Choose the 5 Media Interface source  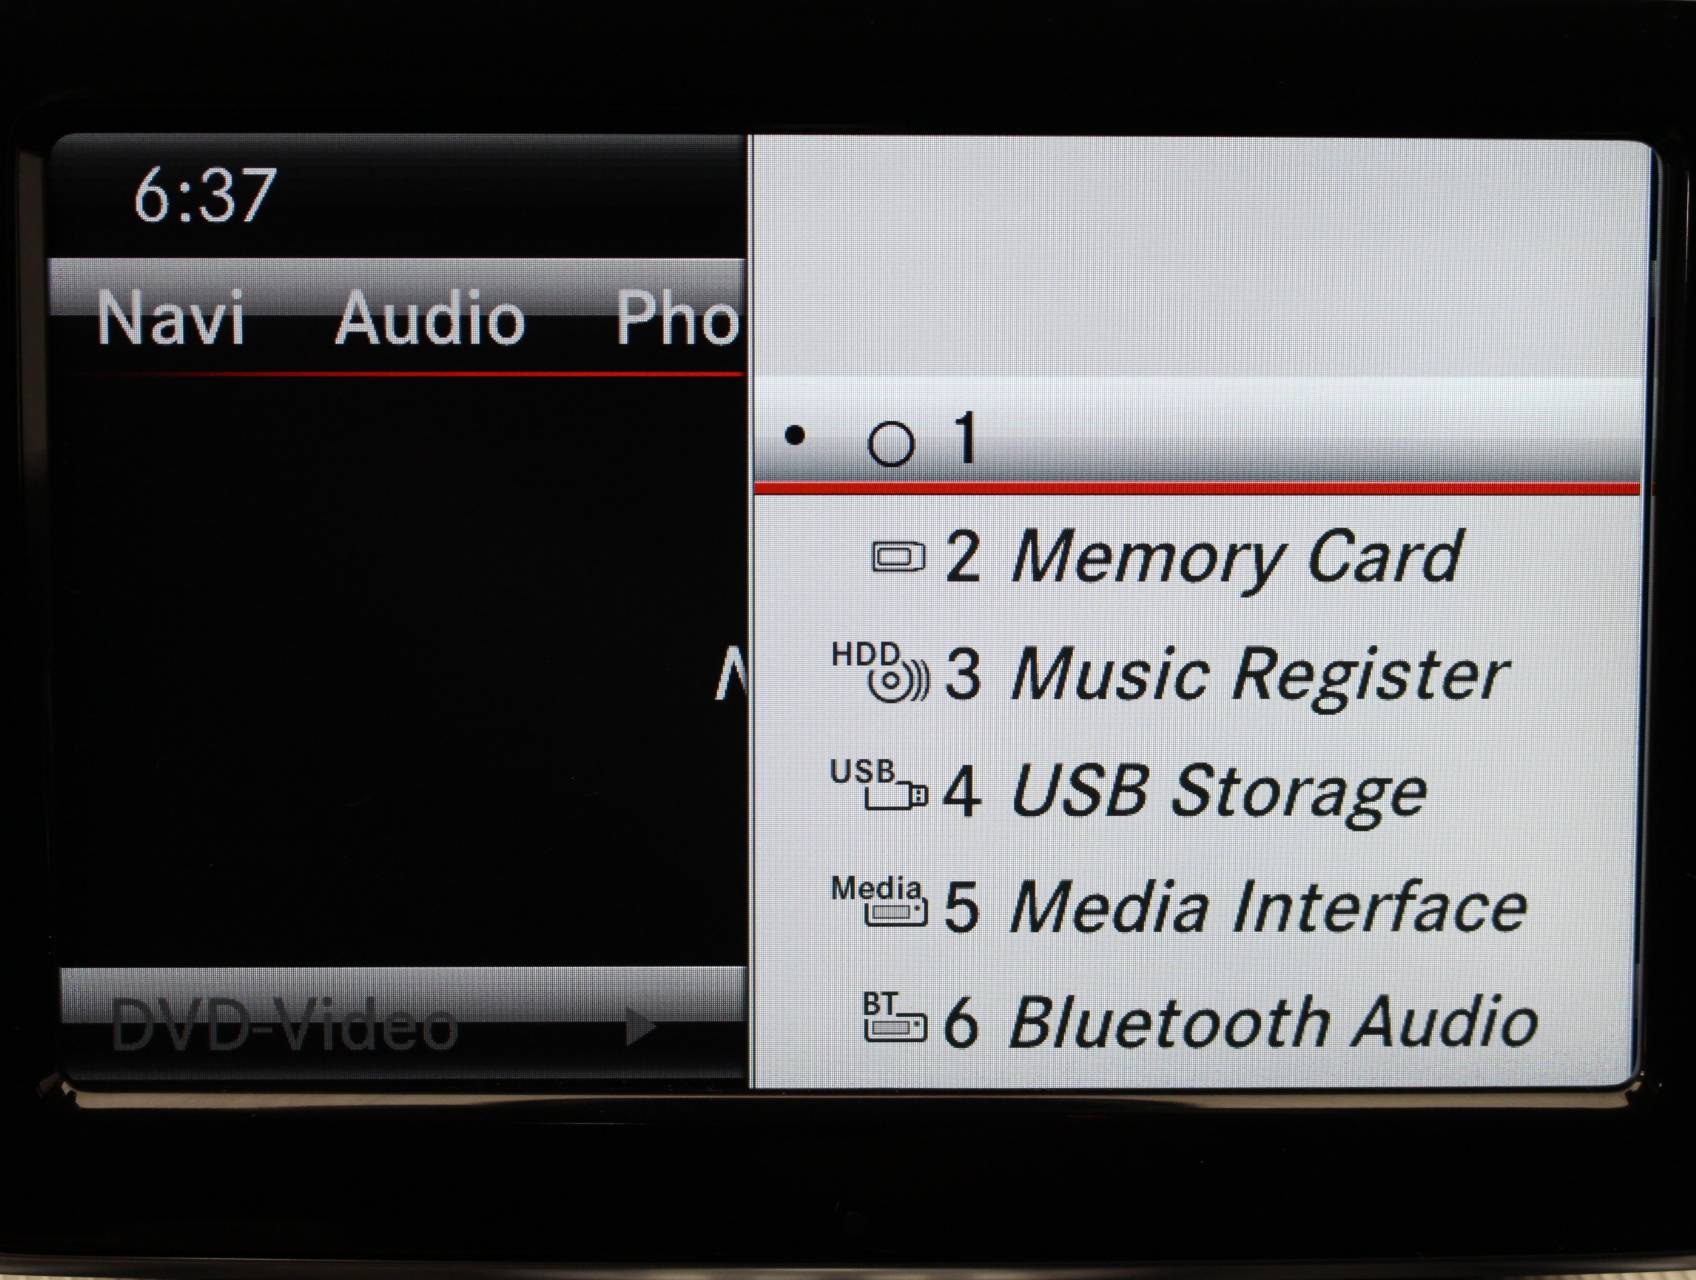[x=1196, y=906]
